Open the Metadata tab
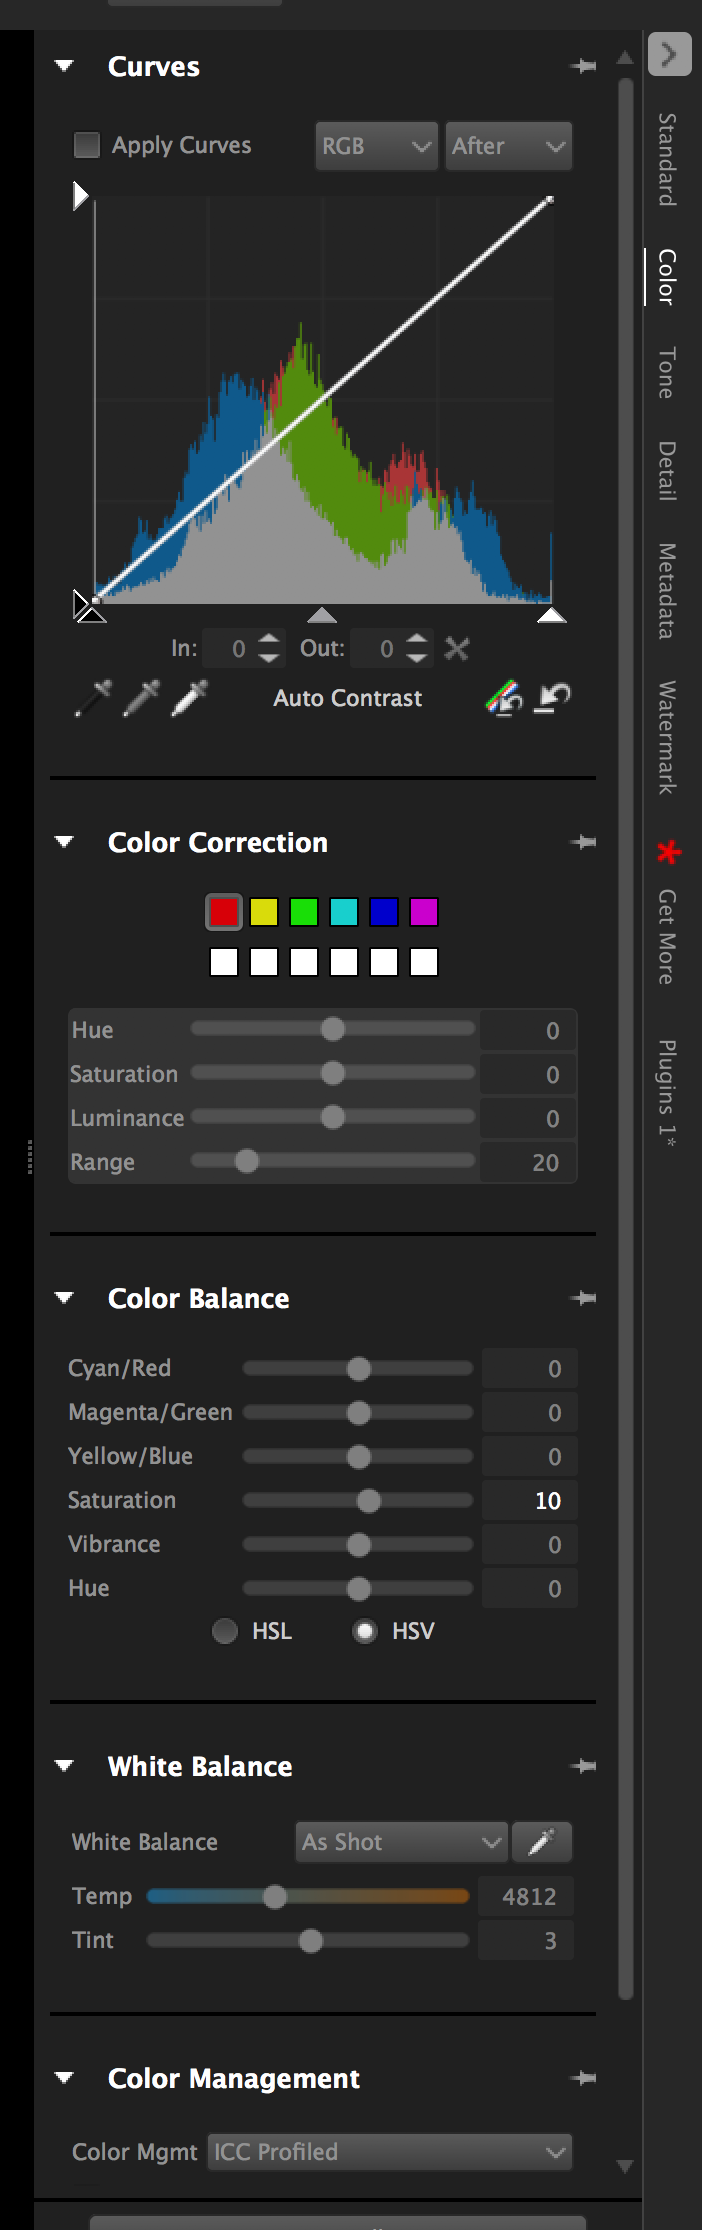The height and width of the screenshot is (2230, 702). pos(667,590)
